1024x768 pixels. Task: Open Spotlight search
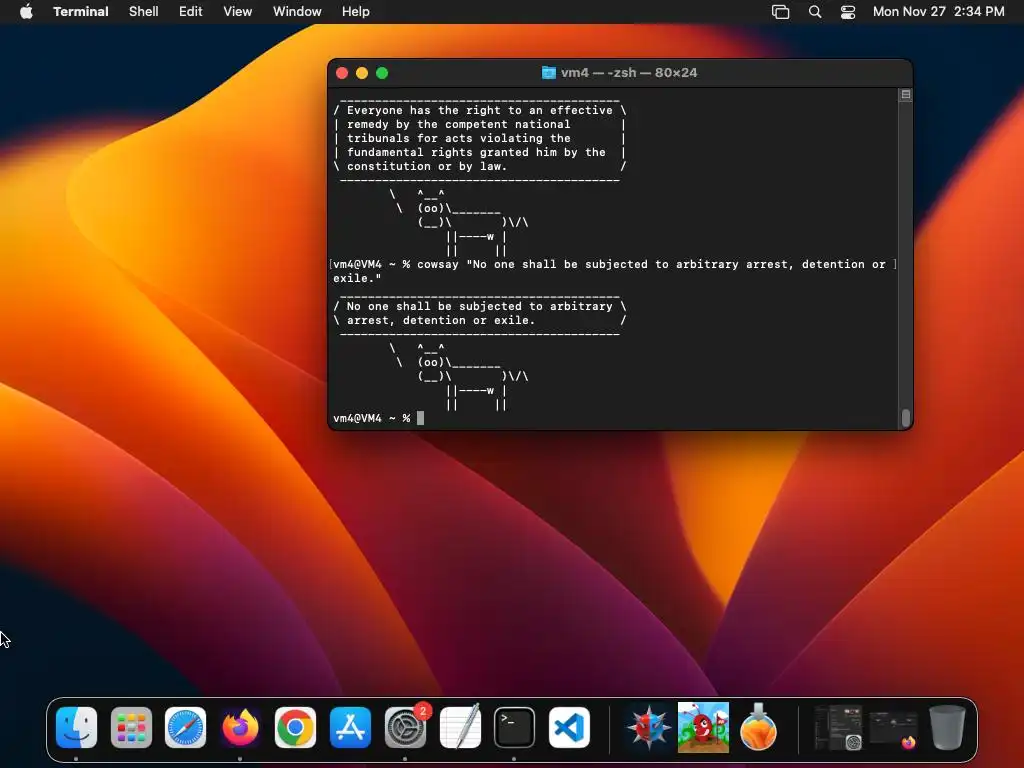coord(814,12)
